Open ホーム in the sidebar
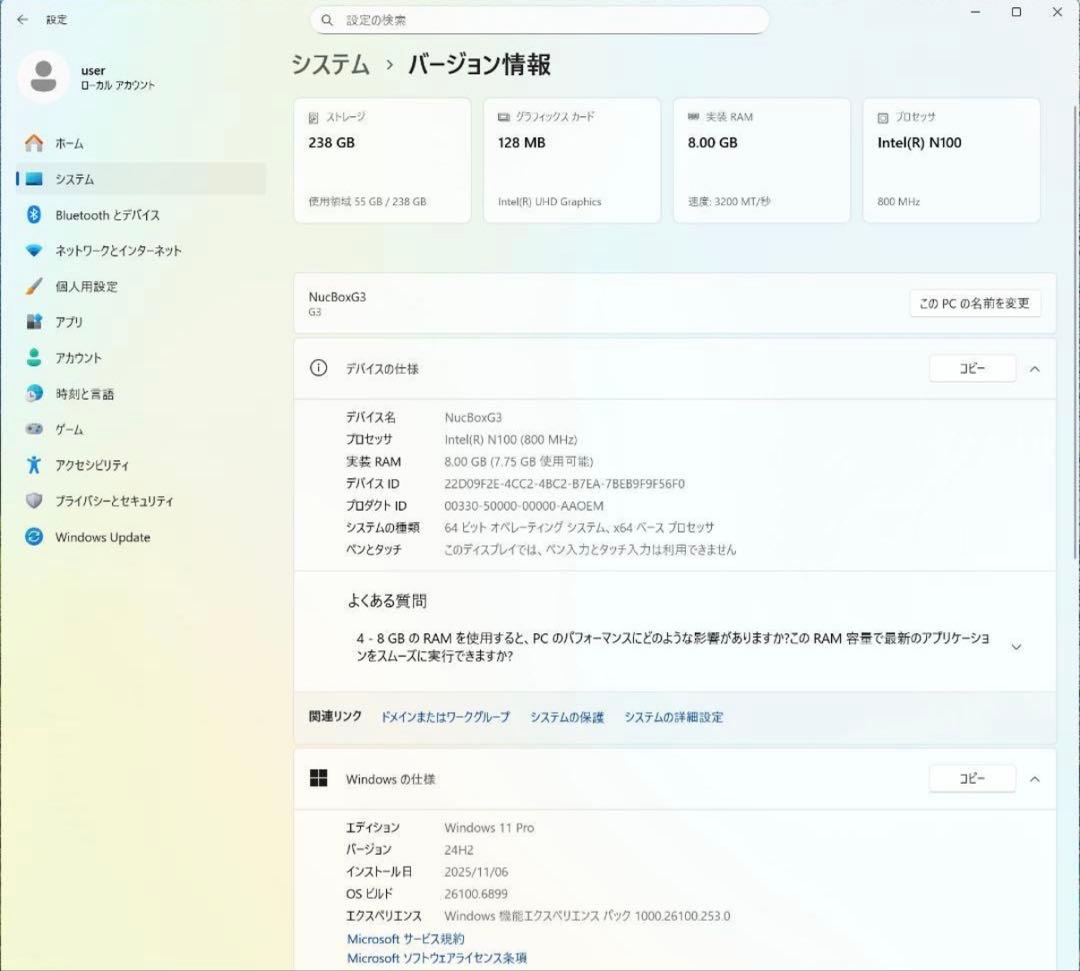 coord(141,143)
